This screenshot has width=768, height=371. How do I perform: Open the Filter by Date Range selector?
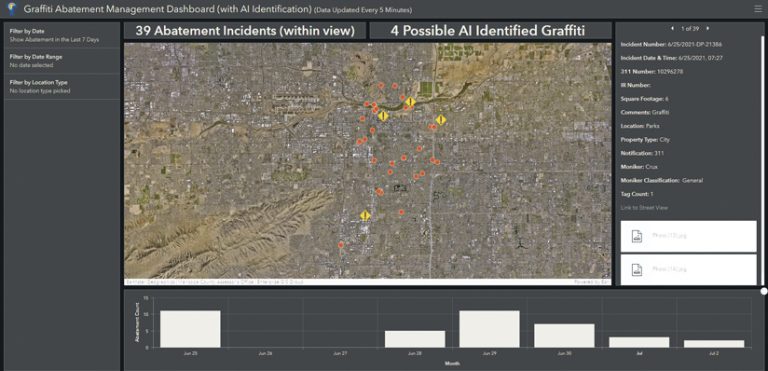[62, 61]
